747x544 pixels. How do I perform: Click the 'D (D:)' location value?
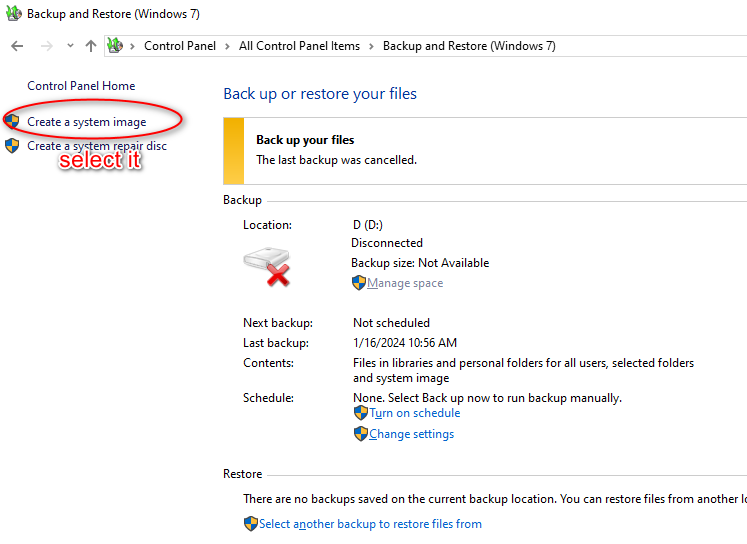[x=368, y=225]
